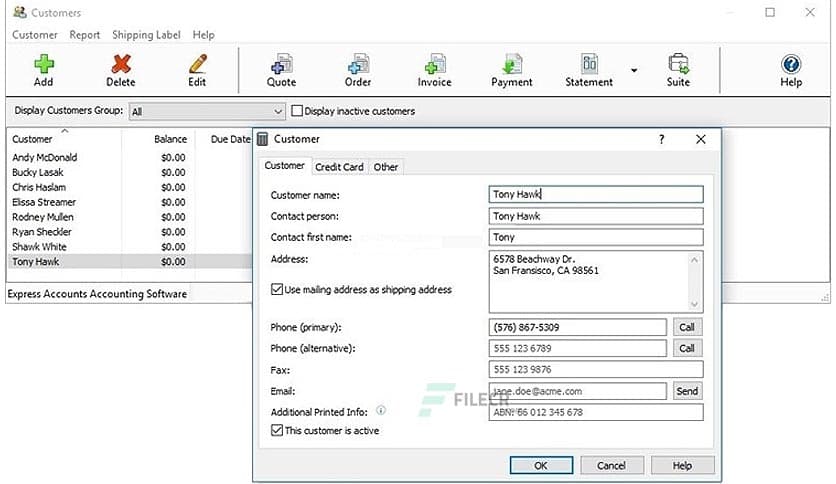
Task: Toggle Display inactive customers checkbox
Action: 297,111
